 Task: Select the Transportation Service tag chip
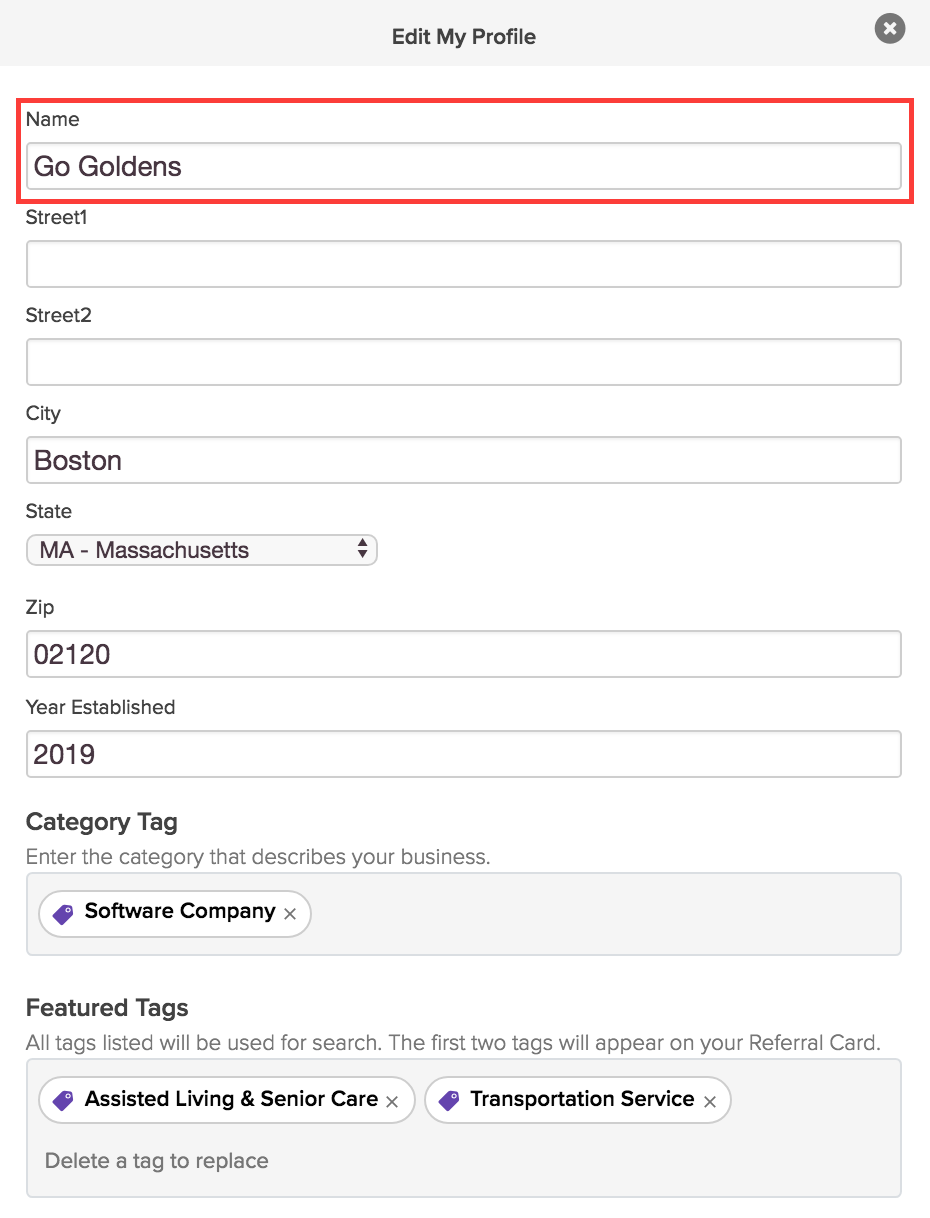578,1100
